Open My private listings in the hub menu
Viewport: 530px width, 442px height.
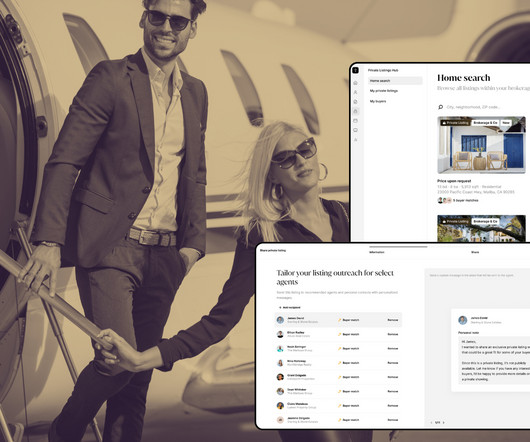pos(384,91)
